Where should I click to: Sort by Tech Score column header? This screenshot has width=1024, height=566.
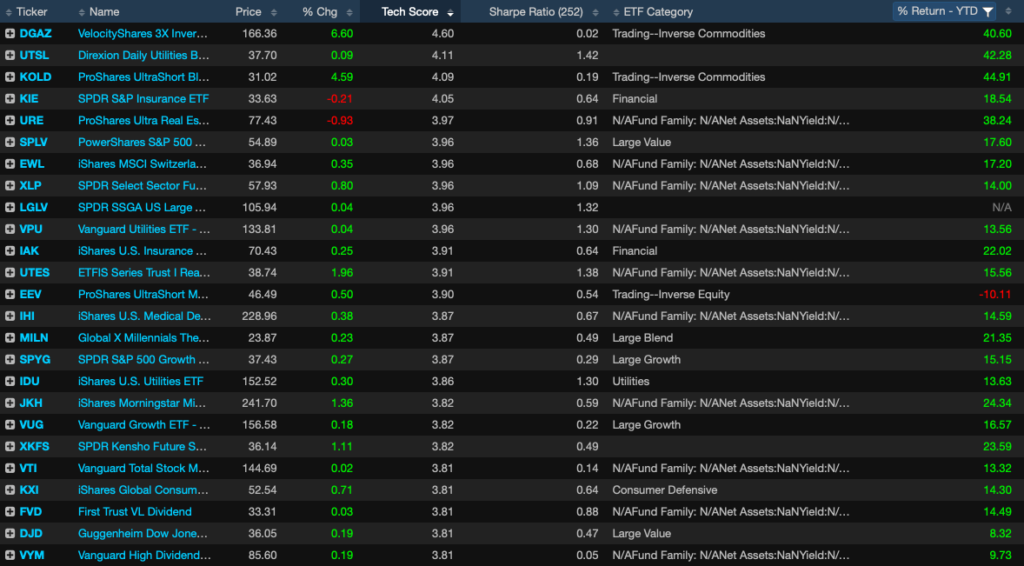(x=409, y=12)
